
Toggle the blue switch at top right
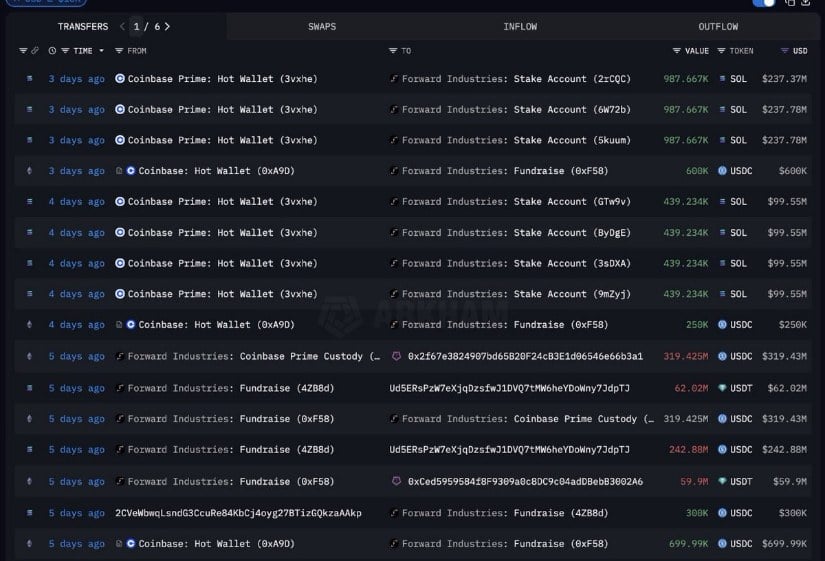(764, 3)
